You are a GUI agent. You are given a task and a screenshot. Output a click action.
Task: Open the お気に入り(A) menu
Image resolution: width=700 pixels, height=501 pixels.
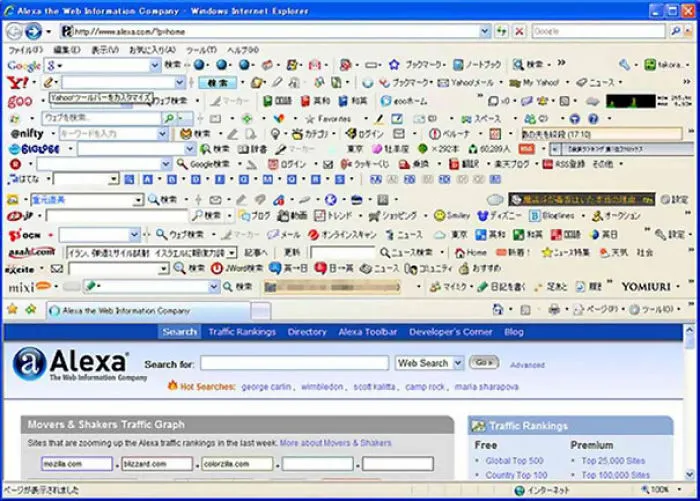[152, 50]
